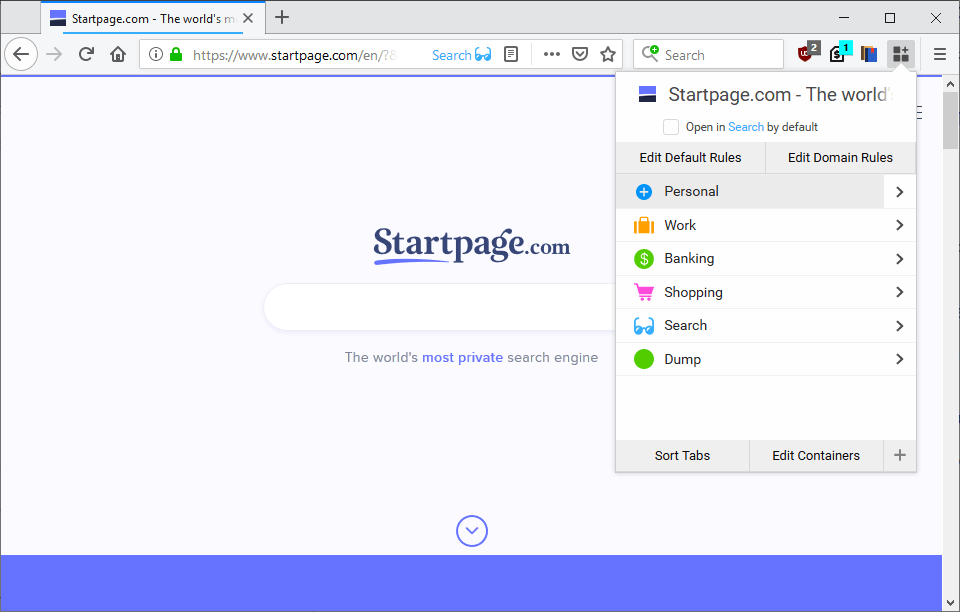The width and height of the screenshot is (960, 612).
Task: Click the Startpage.com logo
Action: [x=471, y=245]
